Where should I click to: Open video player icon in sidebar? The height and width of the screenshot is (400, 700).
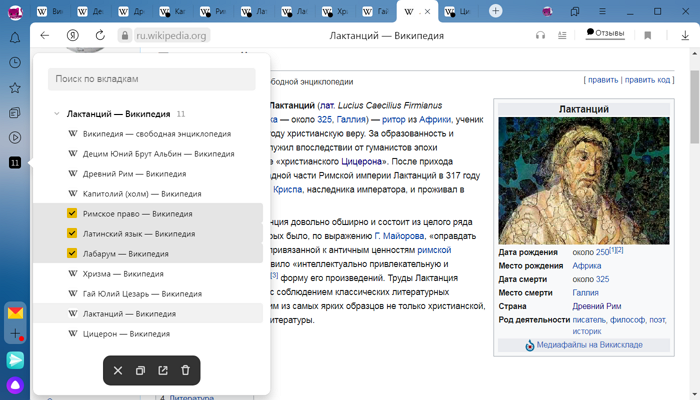(x=15, y=138)
